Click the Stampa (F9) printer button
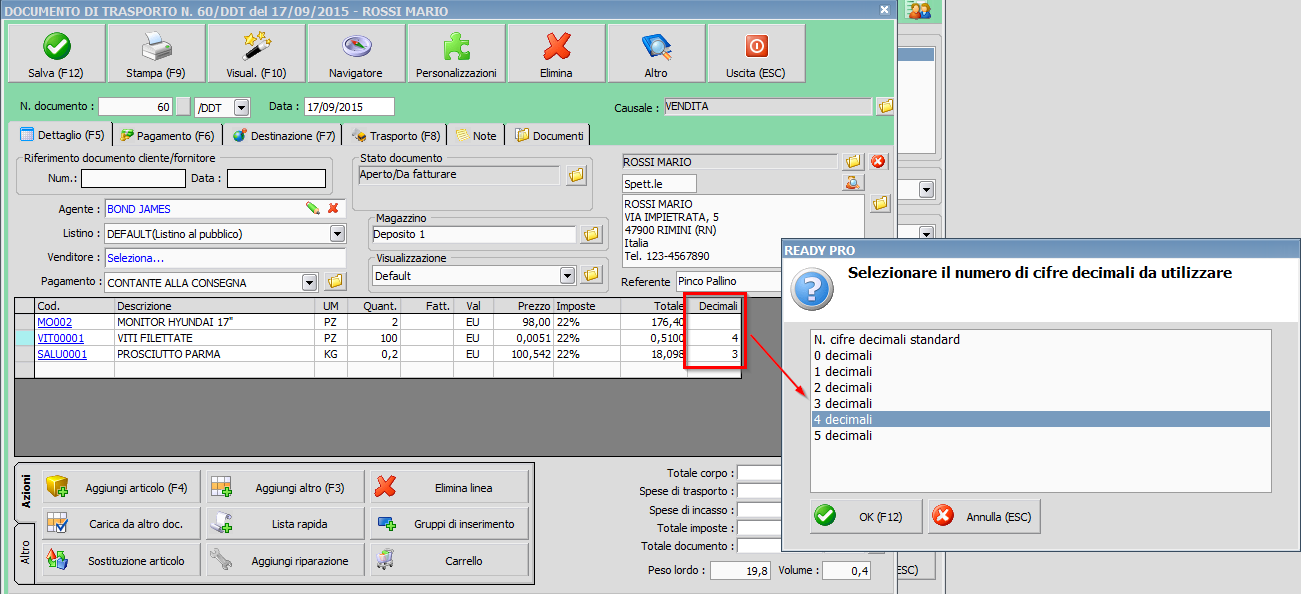The width and height of the screenshot is (1301, 594). coord(156,53)
